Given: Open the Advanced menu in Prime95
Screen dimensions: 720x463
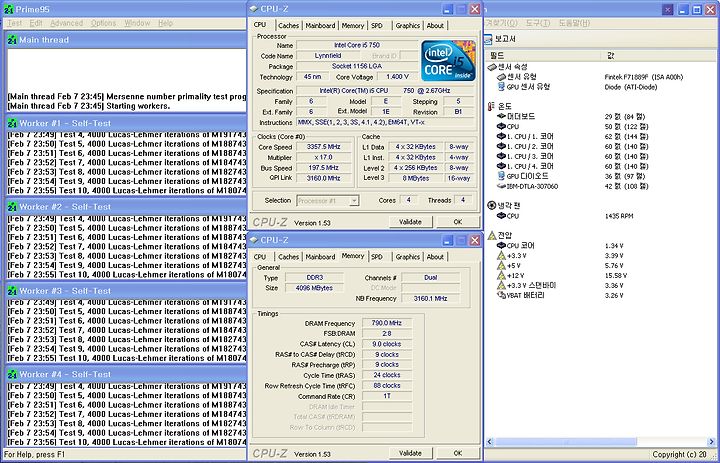Looking at the screenshot, I should (67, 23).
